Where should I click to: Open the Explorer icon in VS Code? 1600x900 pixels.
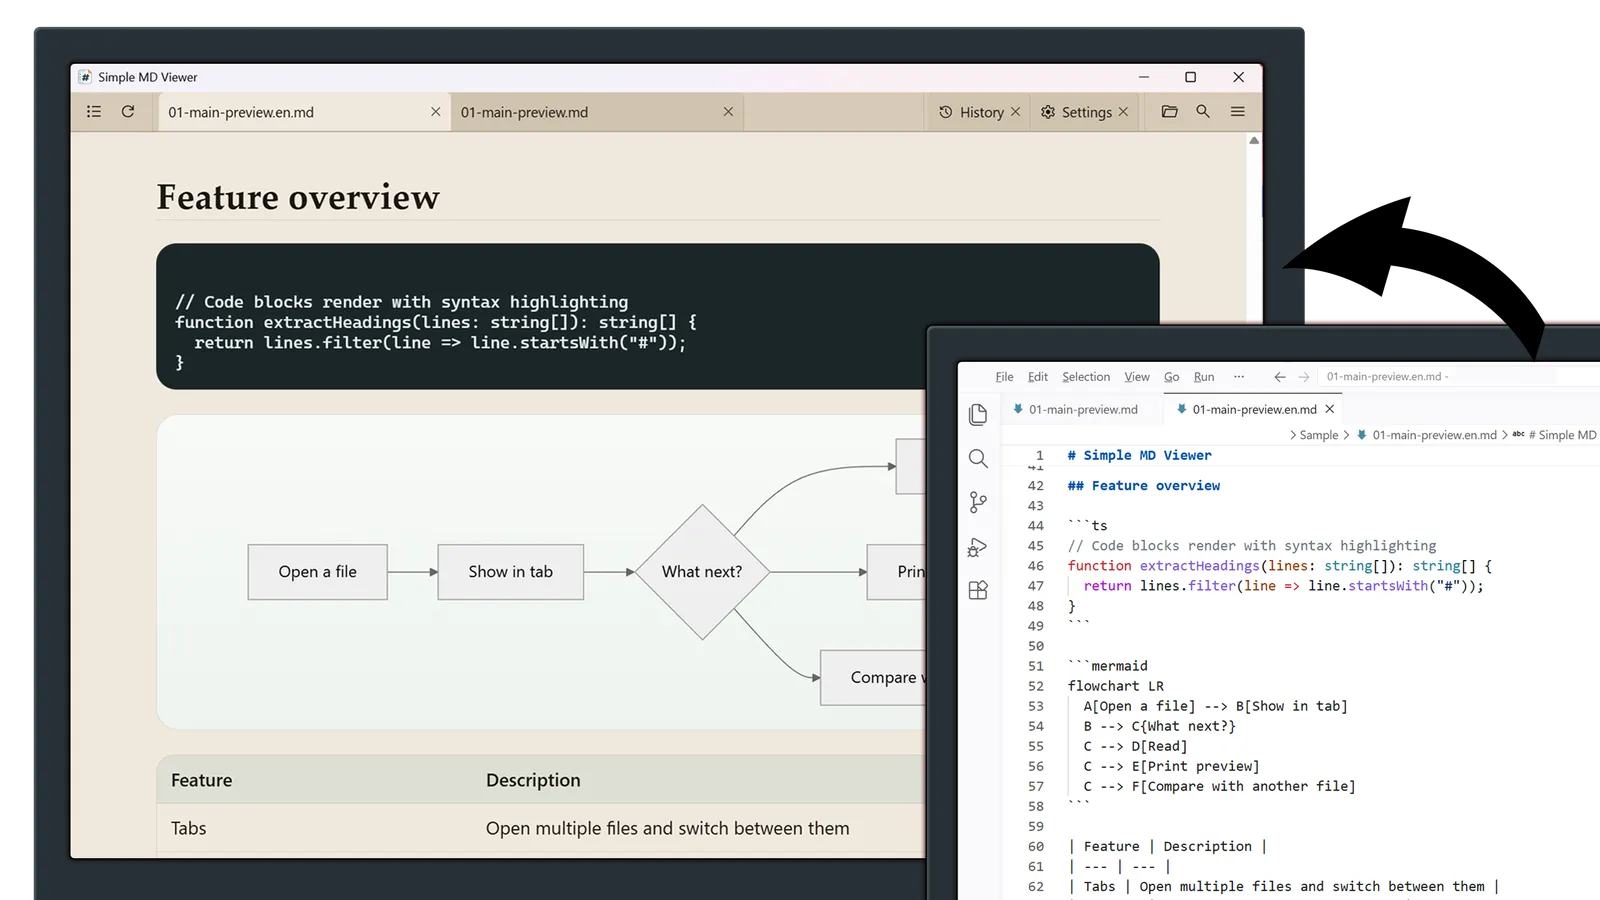tap(978, 415)
